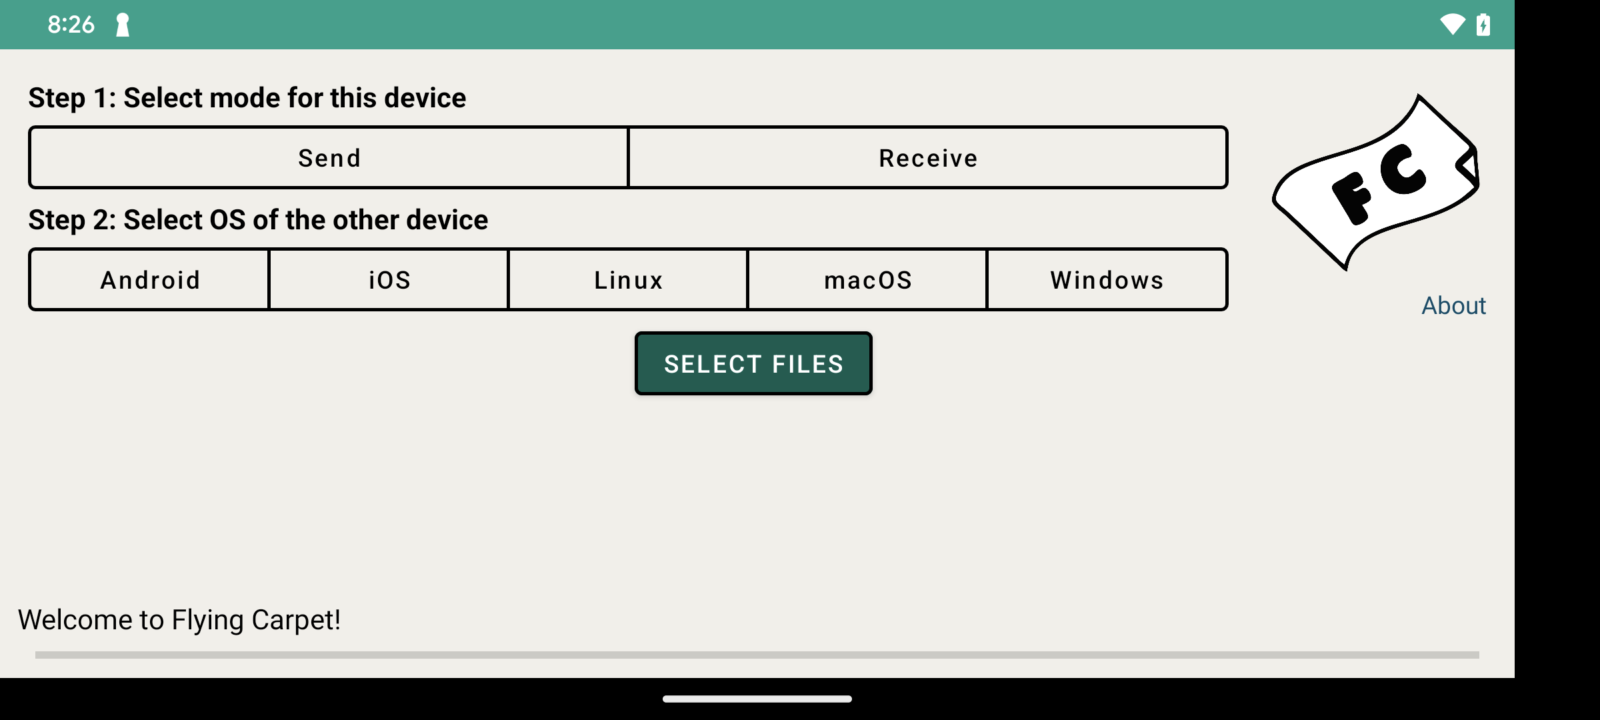Tap the Step 1 mode heading

point(247,98)
